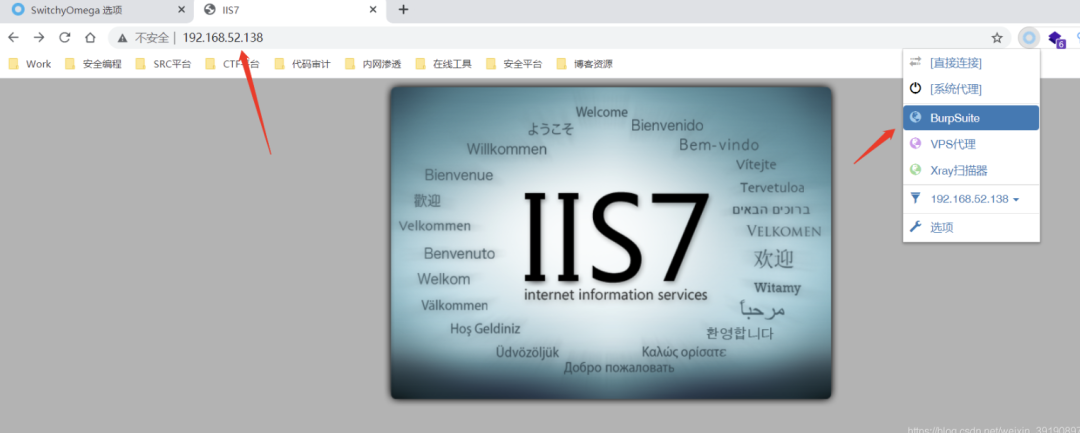Choose the Xray扫描器 proxy profile
The height and width of the screenshot is (433, 1080).
(971, 170)
